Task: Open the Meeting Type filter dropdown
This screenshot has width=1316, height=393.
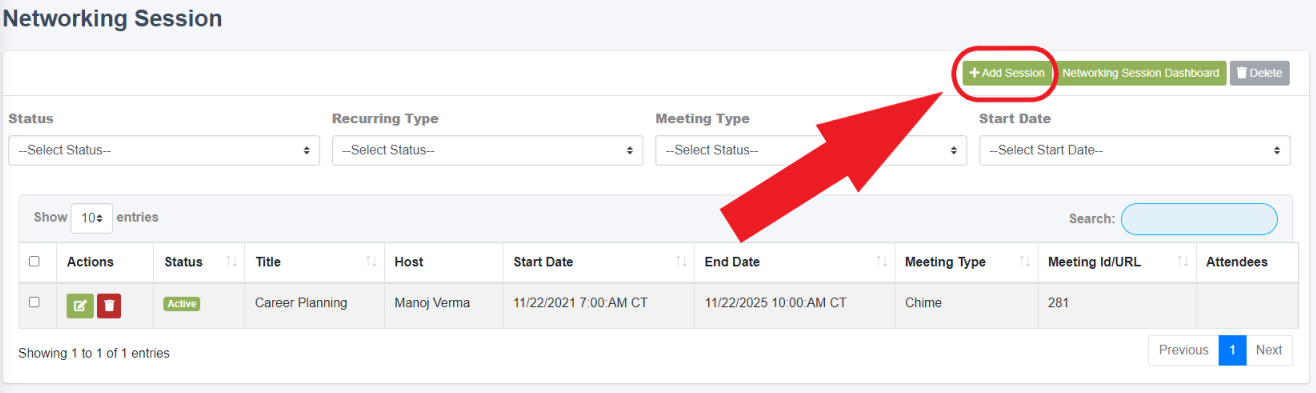Action: point(811,150)
